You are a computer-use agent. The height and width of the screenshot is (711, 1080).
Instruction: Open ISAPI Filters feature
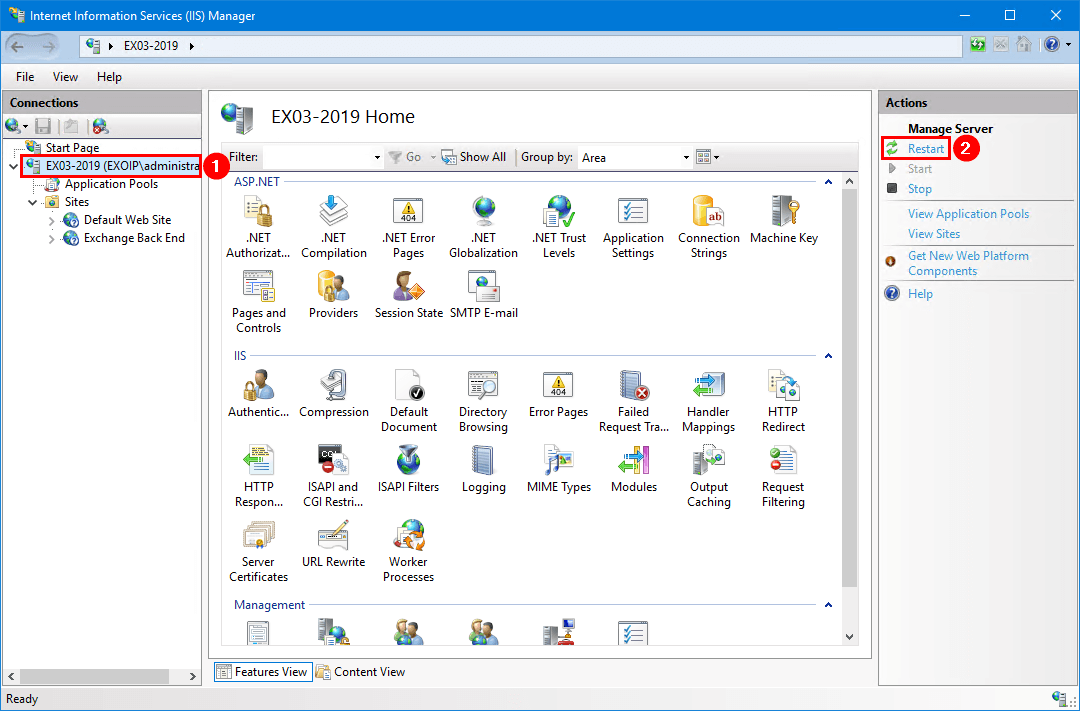click(x=408, y=468)
